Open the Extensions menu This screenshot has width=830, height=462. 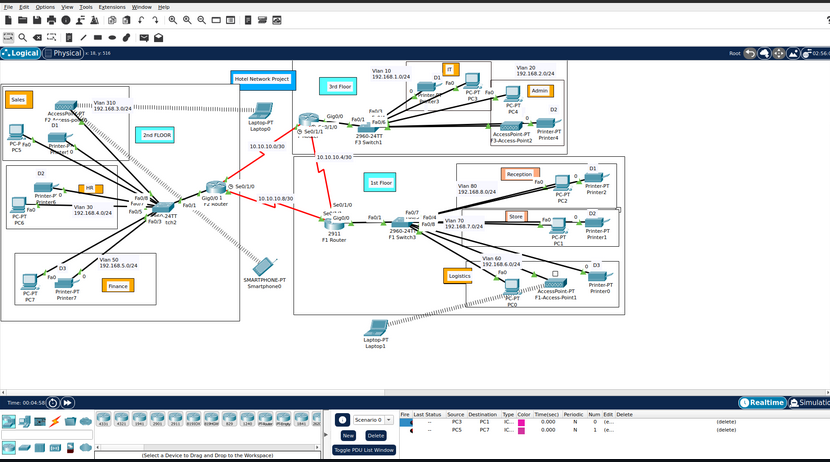point(112,7)
